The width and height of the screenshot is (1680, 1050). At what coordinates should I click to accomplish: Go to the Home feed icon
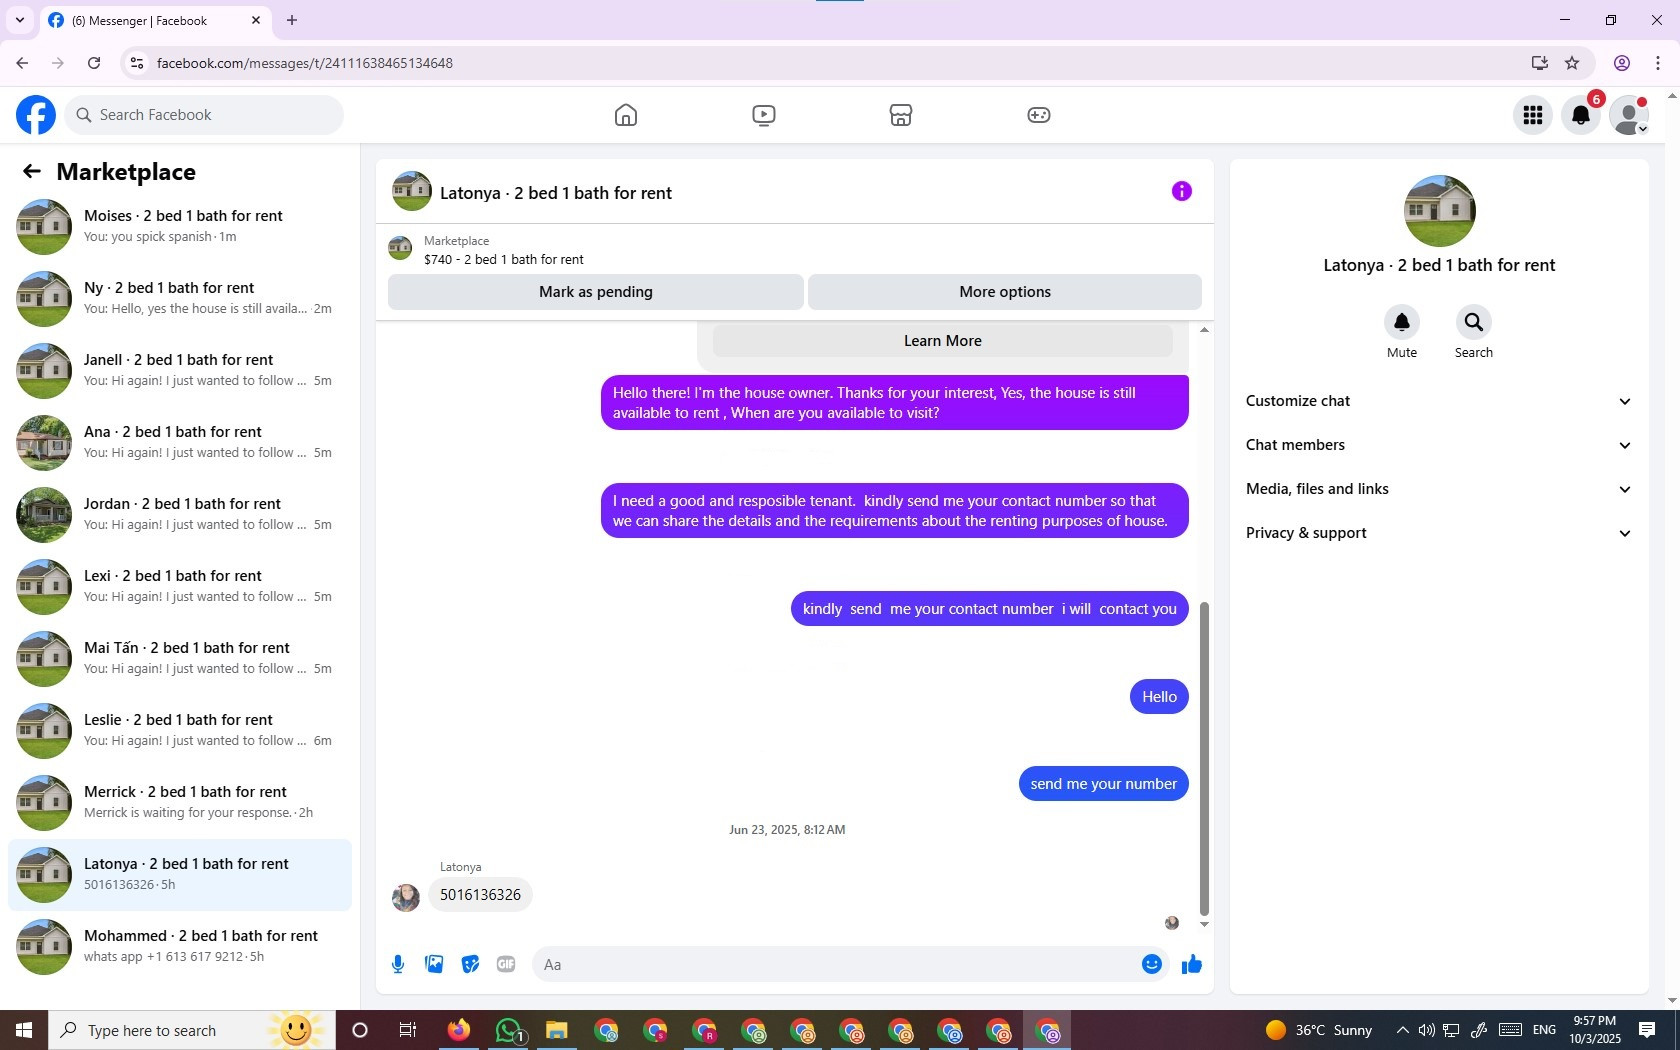(626, 115)
